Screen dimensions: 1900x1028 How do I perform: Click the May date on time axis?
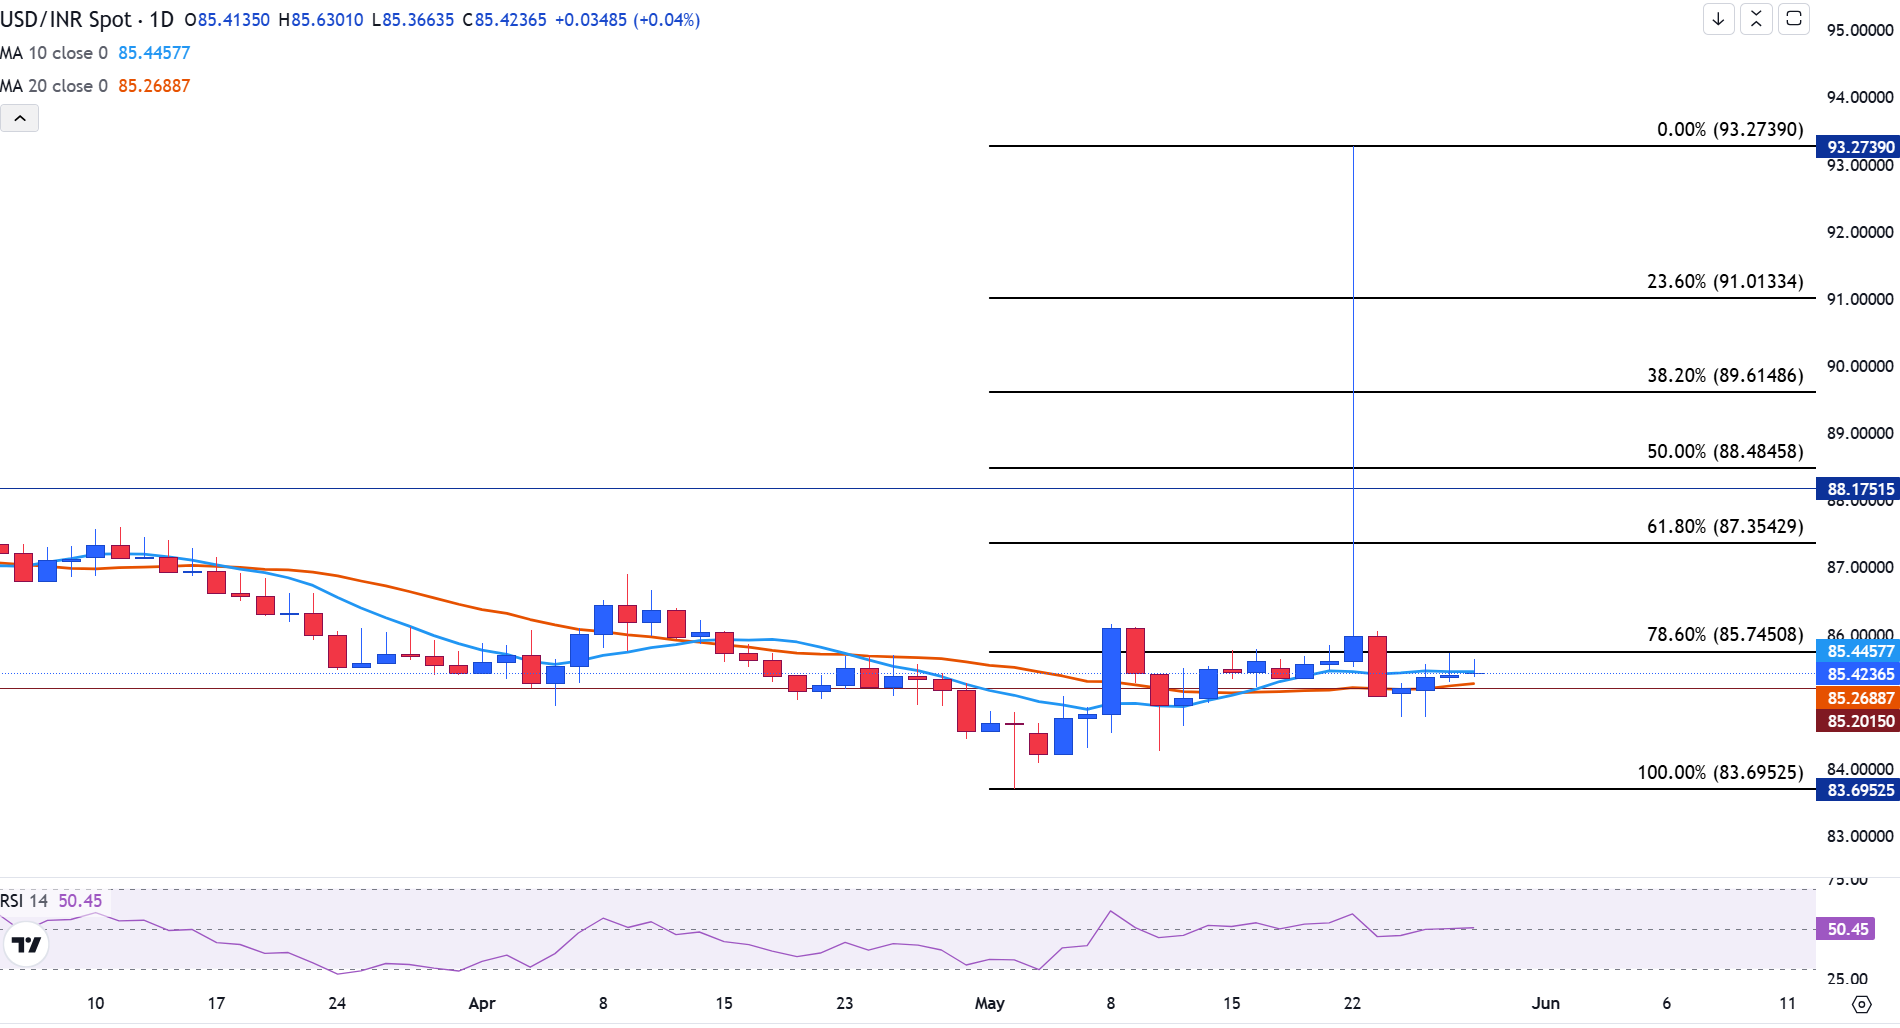pyautogui.click(x=989, y=1003)
